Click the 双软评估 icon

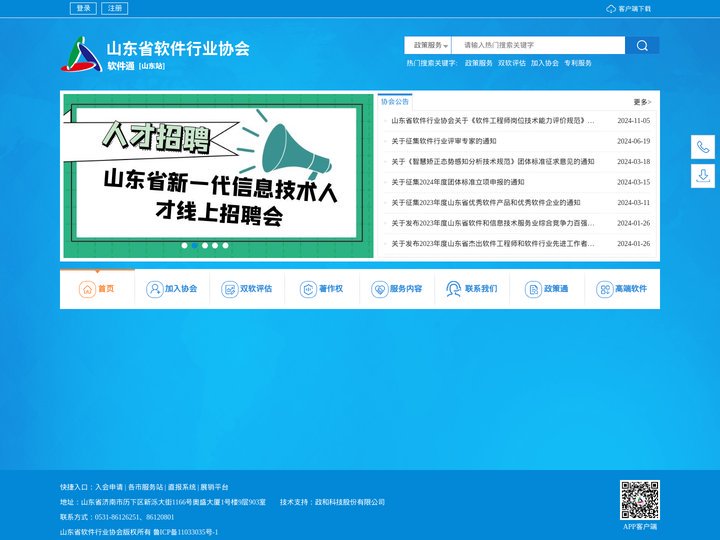coord(229,289)
